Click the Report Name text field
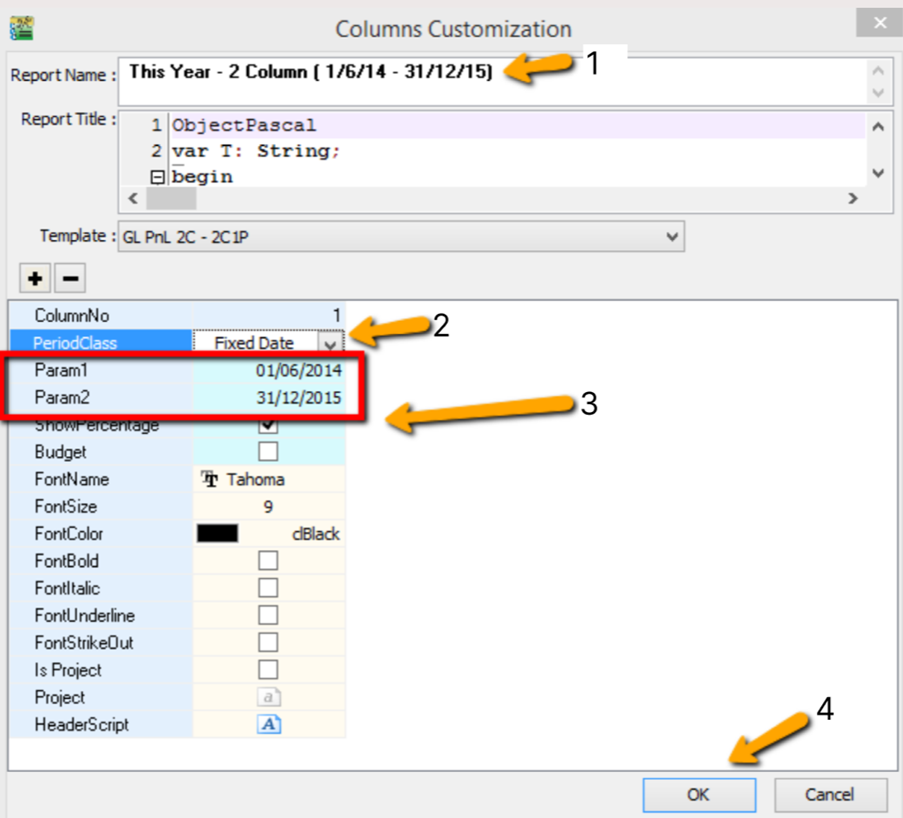Viewport: 903px width, 818px height. click(490, 81)
